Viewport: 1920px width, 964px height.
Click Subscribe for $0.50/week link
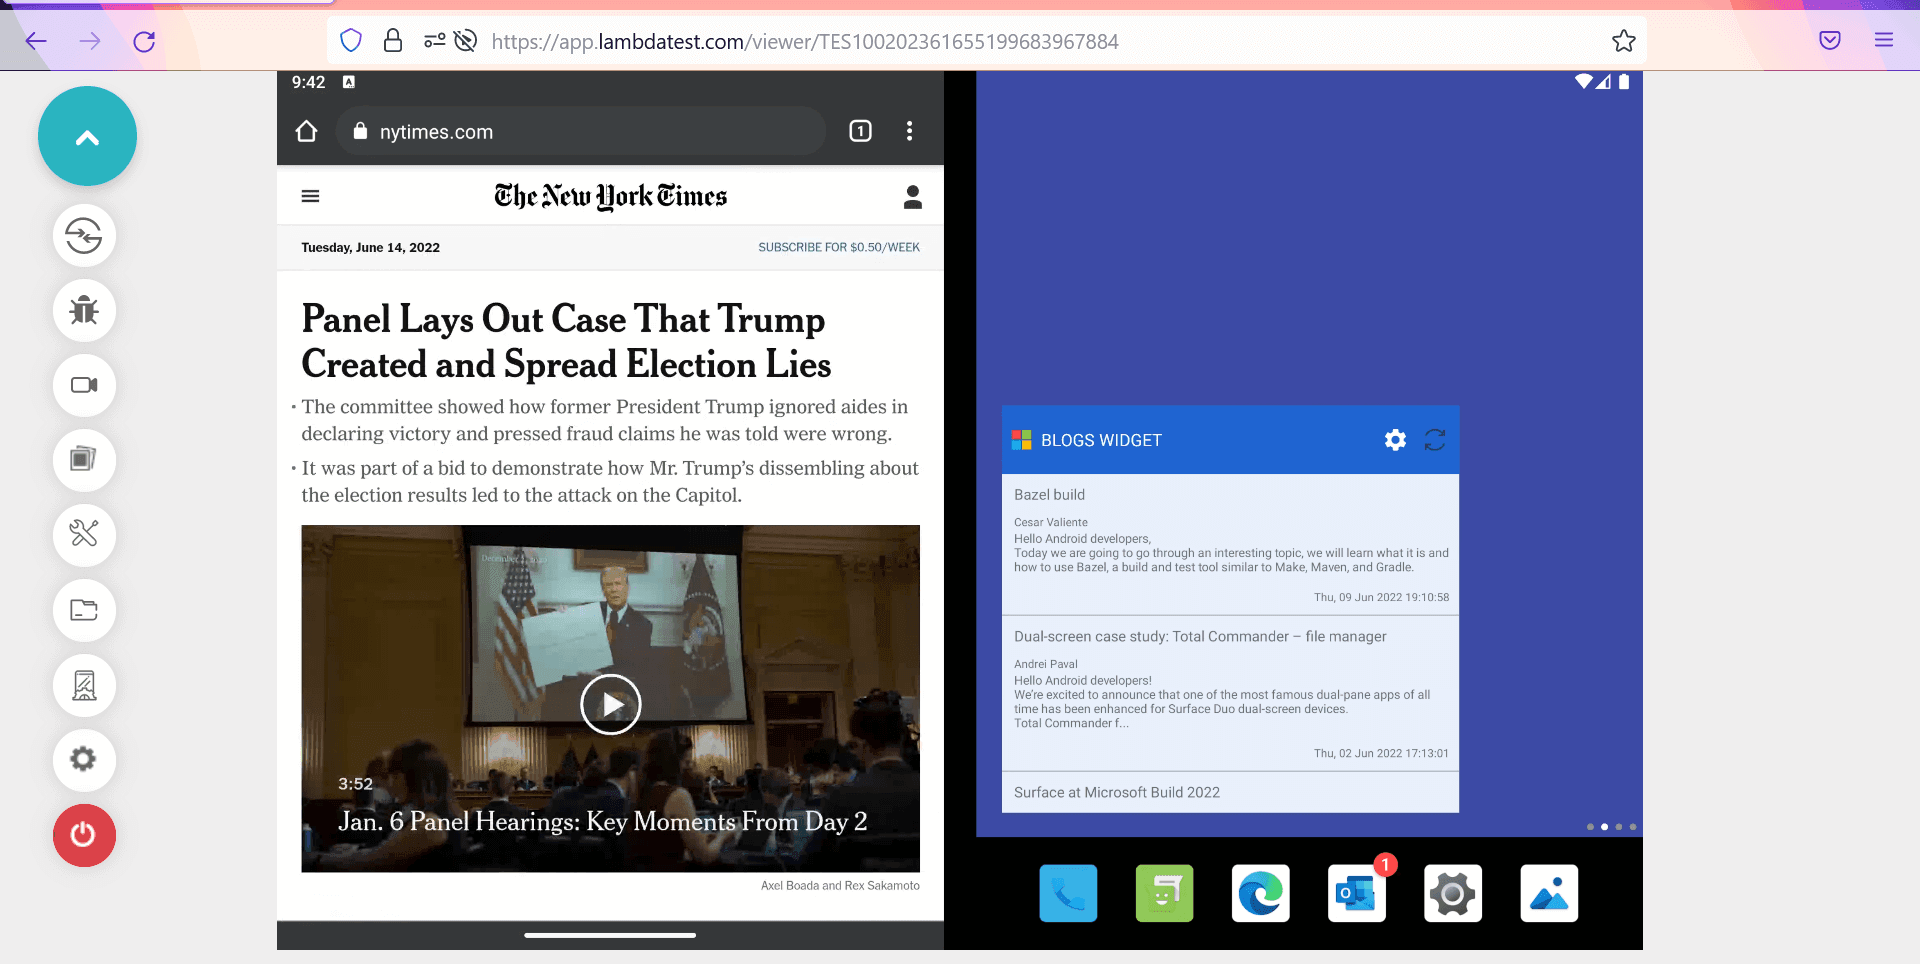click(x=838, y=247)
